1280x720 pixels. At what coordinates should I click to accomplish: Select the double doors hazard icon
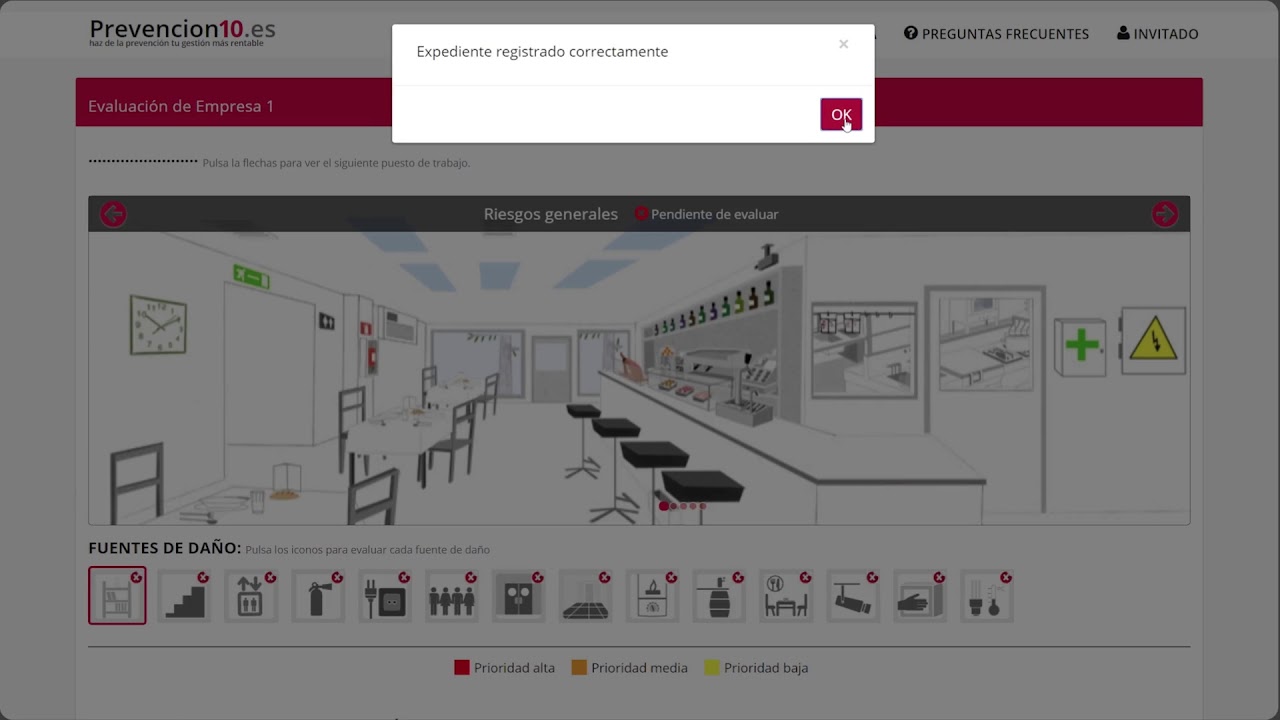tap(519, 596)
